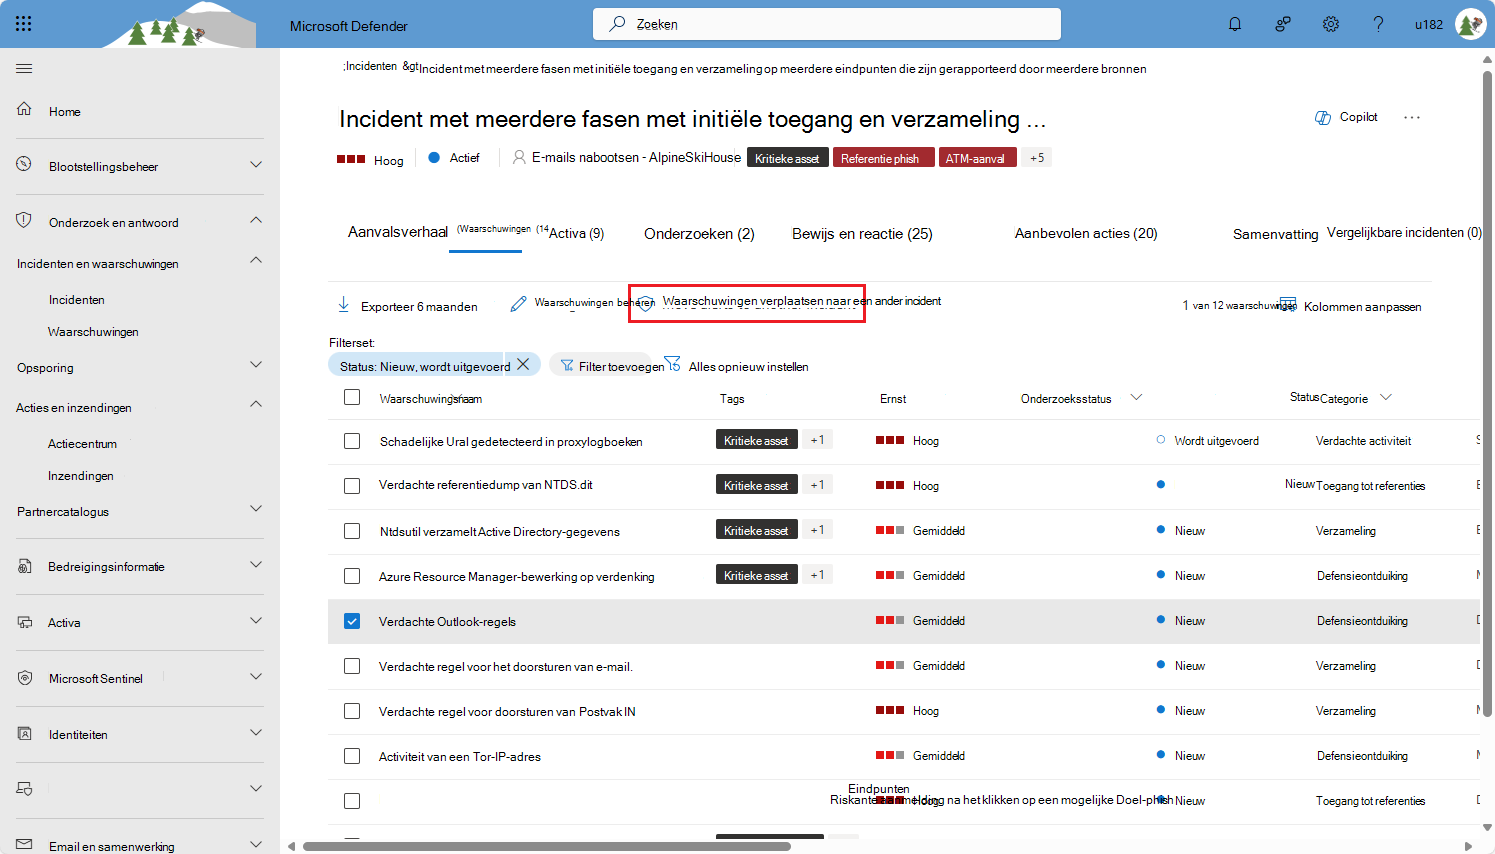Screen dimensions: 1495x854
Task: Collapse the Onderzoek en antwoord chevron
Action: [256, 220]
